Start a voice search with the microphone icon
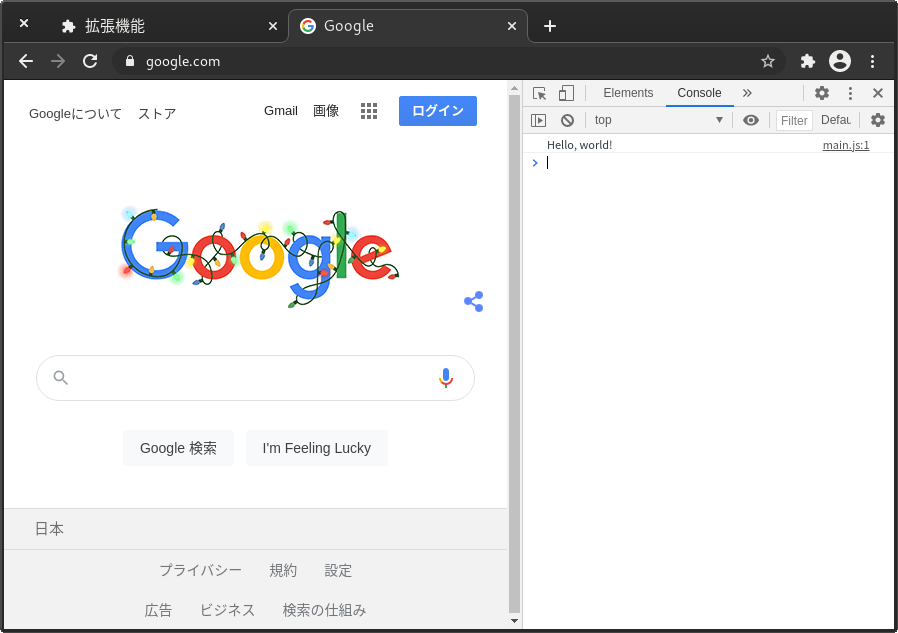Image resolution: width=898 pixels, height=633 pixels. pyautogui.click(x=446, y=378)
